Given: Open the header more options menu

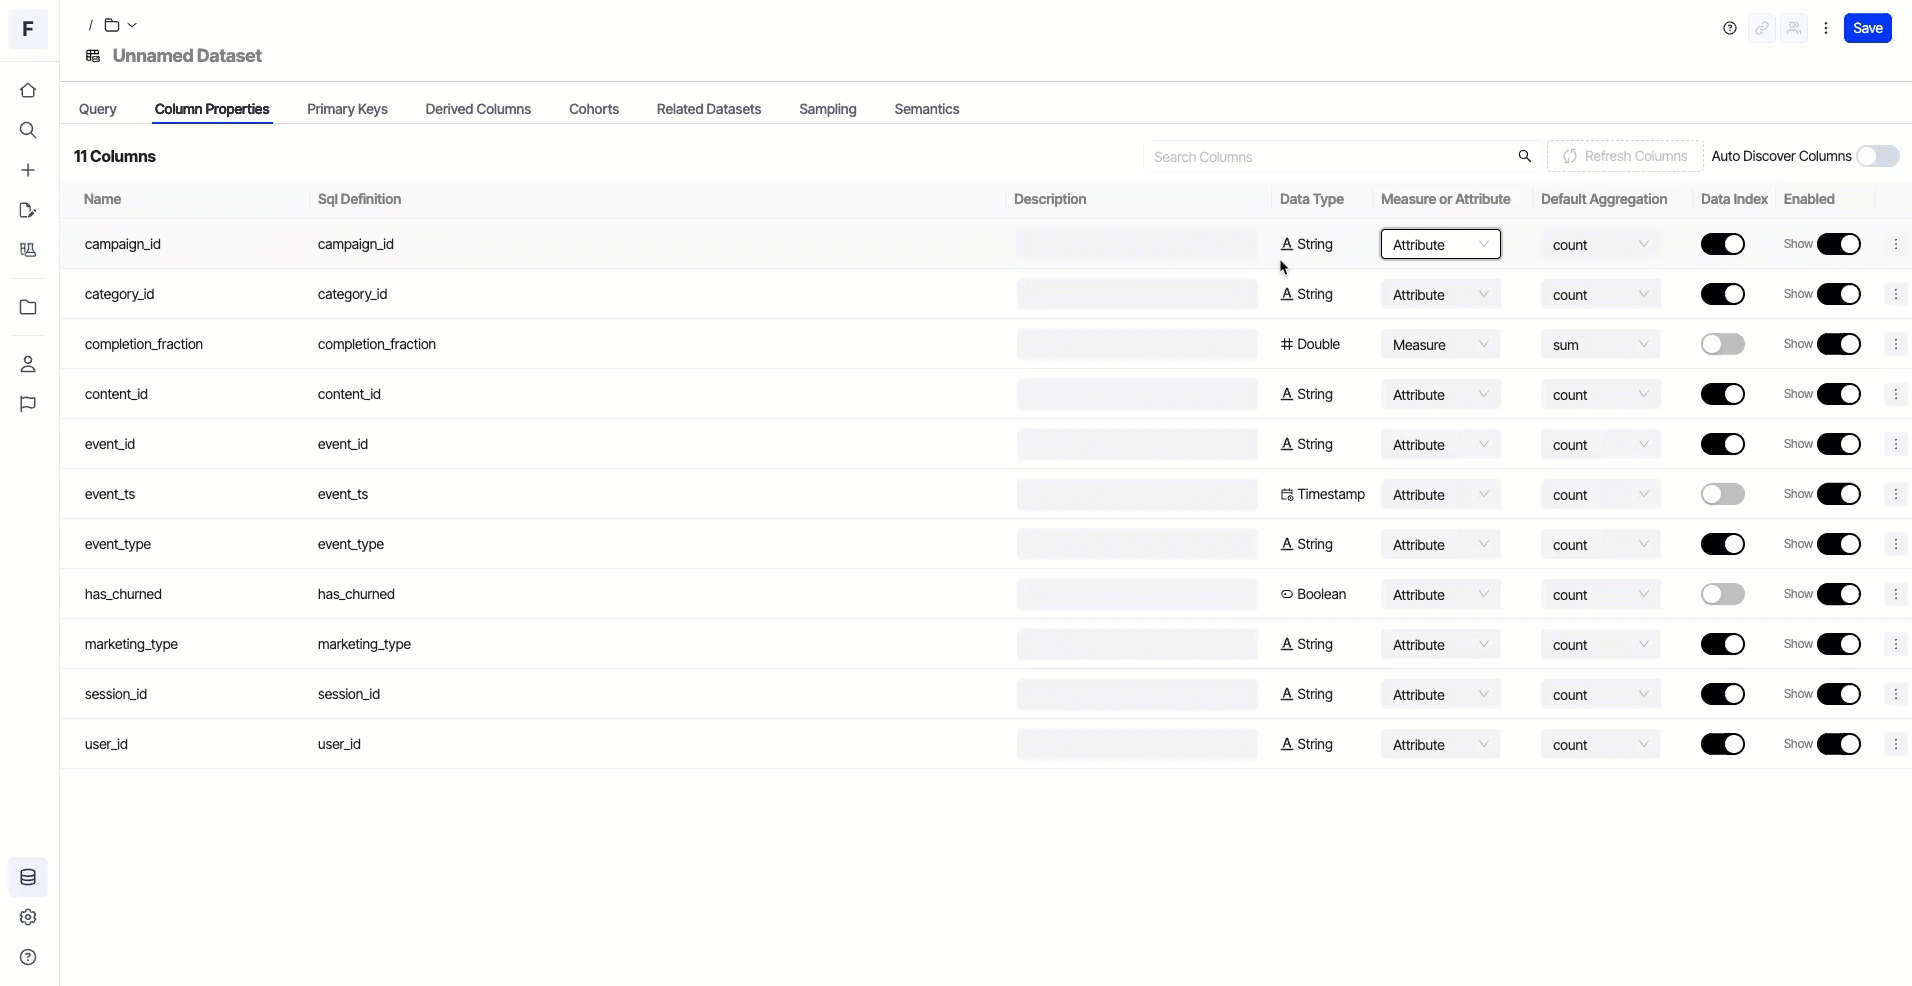Looking at the screenshot, I should [1826, 28].
